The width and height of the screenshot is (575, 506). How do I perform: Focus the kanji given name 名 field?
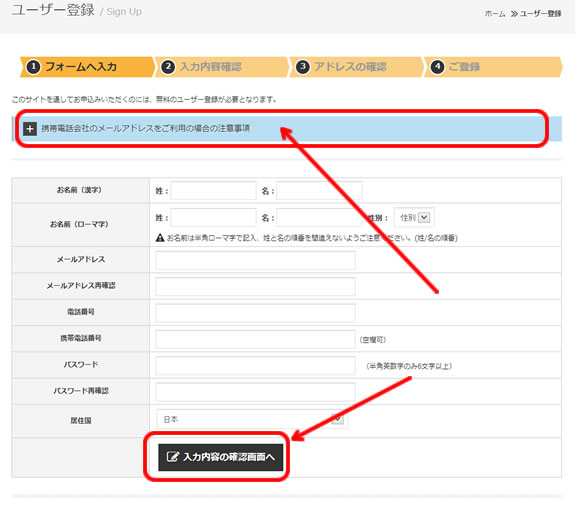[x=319, y=191]
